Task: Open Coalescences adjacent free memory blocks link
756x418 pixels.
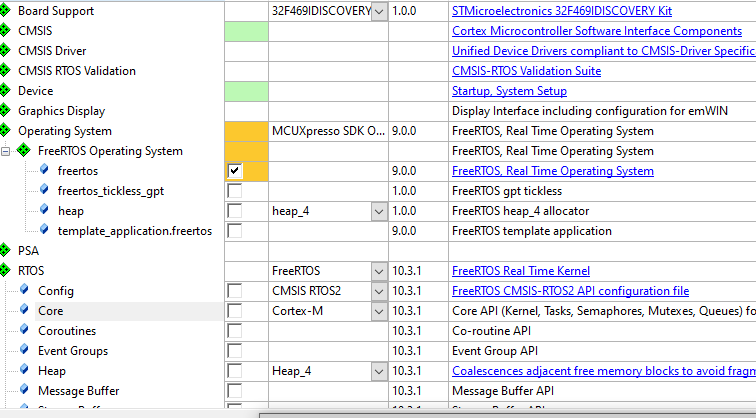Action: pos(604,371)
